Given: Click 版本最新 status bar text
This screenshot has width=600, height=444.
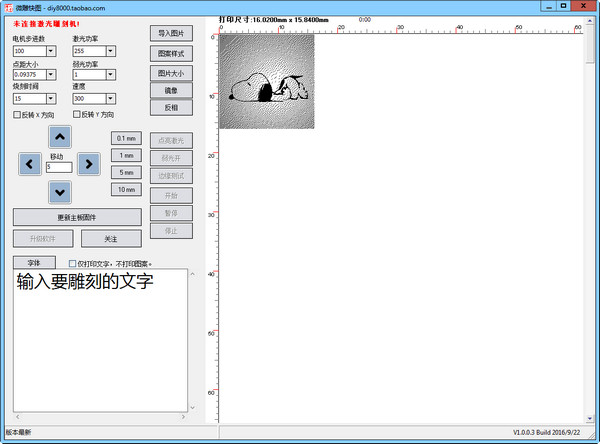Looking at the screenshot, I should (18, 432).
